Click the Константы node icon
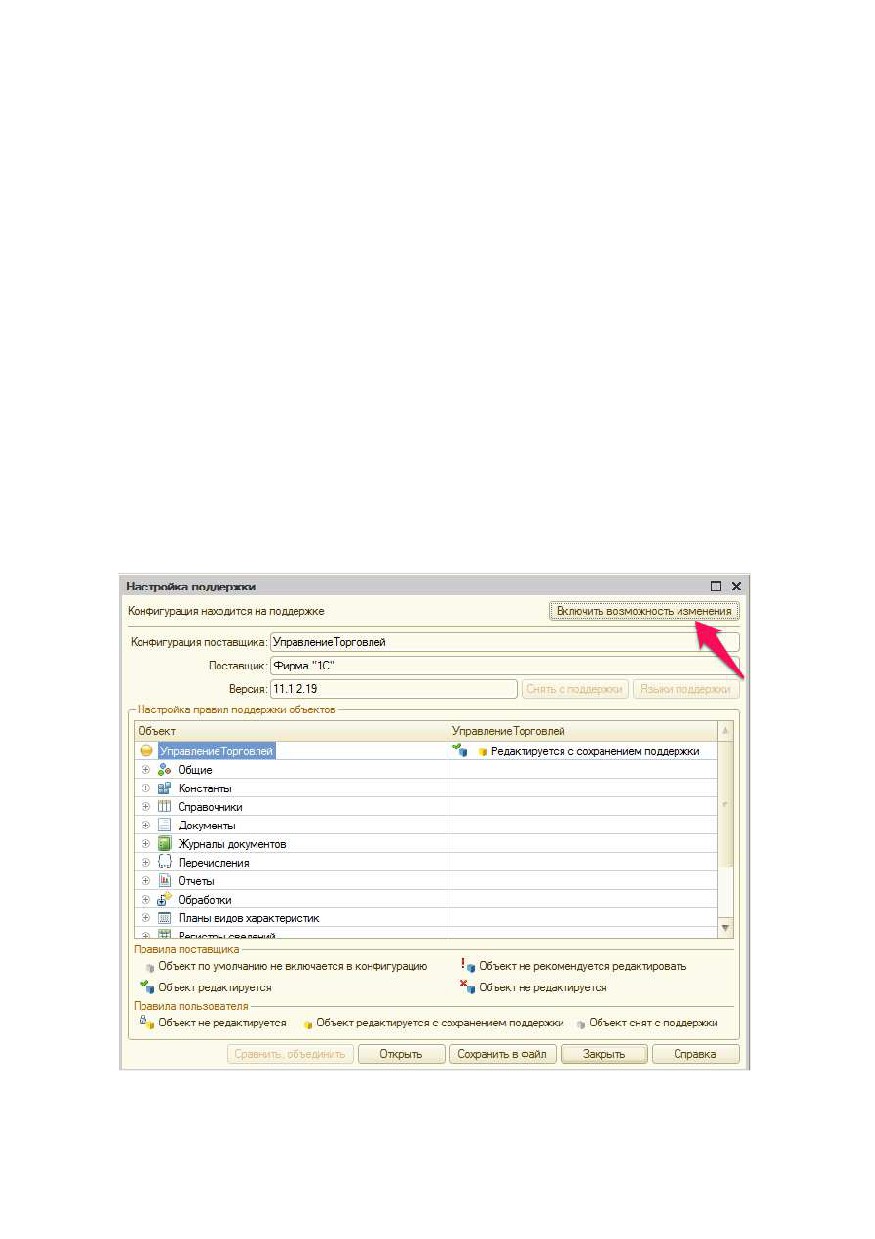This screenshot has width=875, height=1239. [165, 788]
